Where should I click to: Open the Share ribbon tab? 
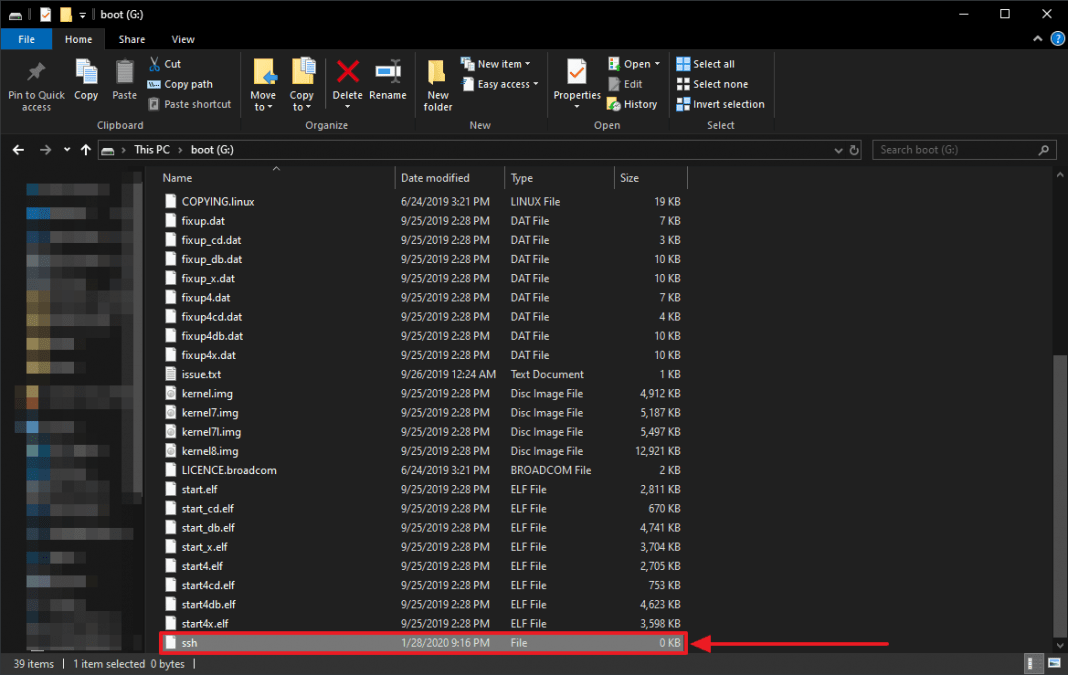[x=132, y=39]
